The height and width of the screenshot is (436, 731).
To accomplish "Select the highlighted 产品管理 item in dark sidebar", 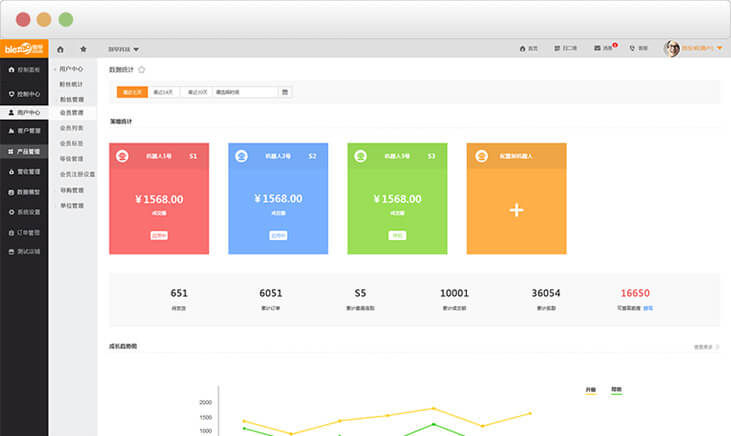I will [x=23, y=151].
